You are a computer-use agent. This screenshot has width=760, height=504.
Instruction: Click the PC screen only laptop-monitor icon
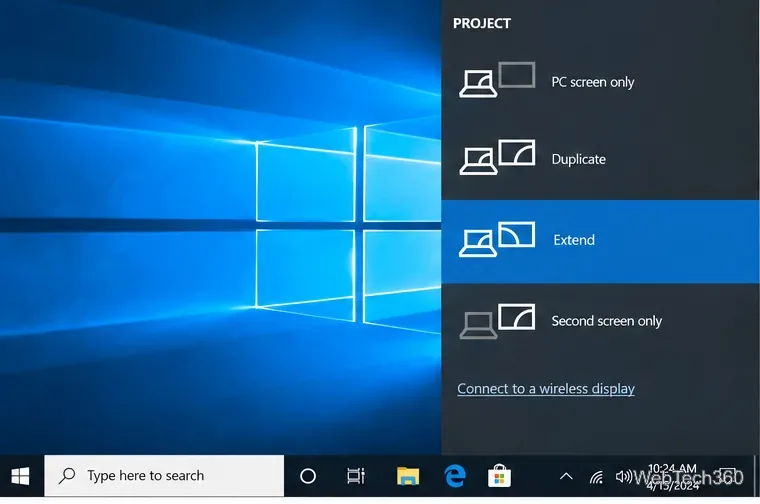click(497, 79)
